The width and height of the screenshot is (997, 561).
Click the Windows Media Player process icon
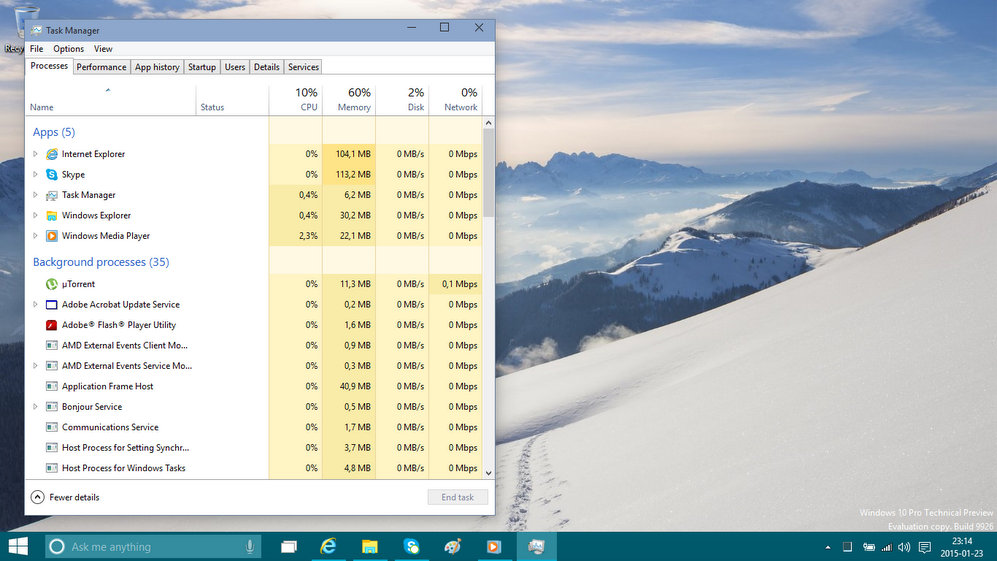click(x=52, y=236)
